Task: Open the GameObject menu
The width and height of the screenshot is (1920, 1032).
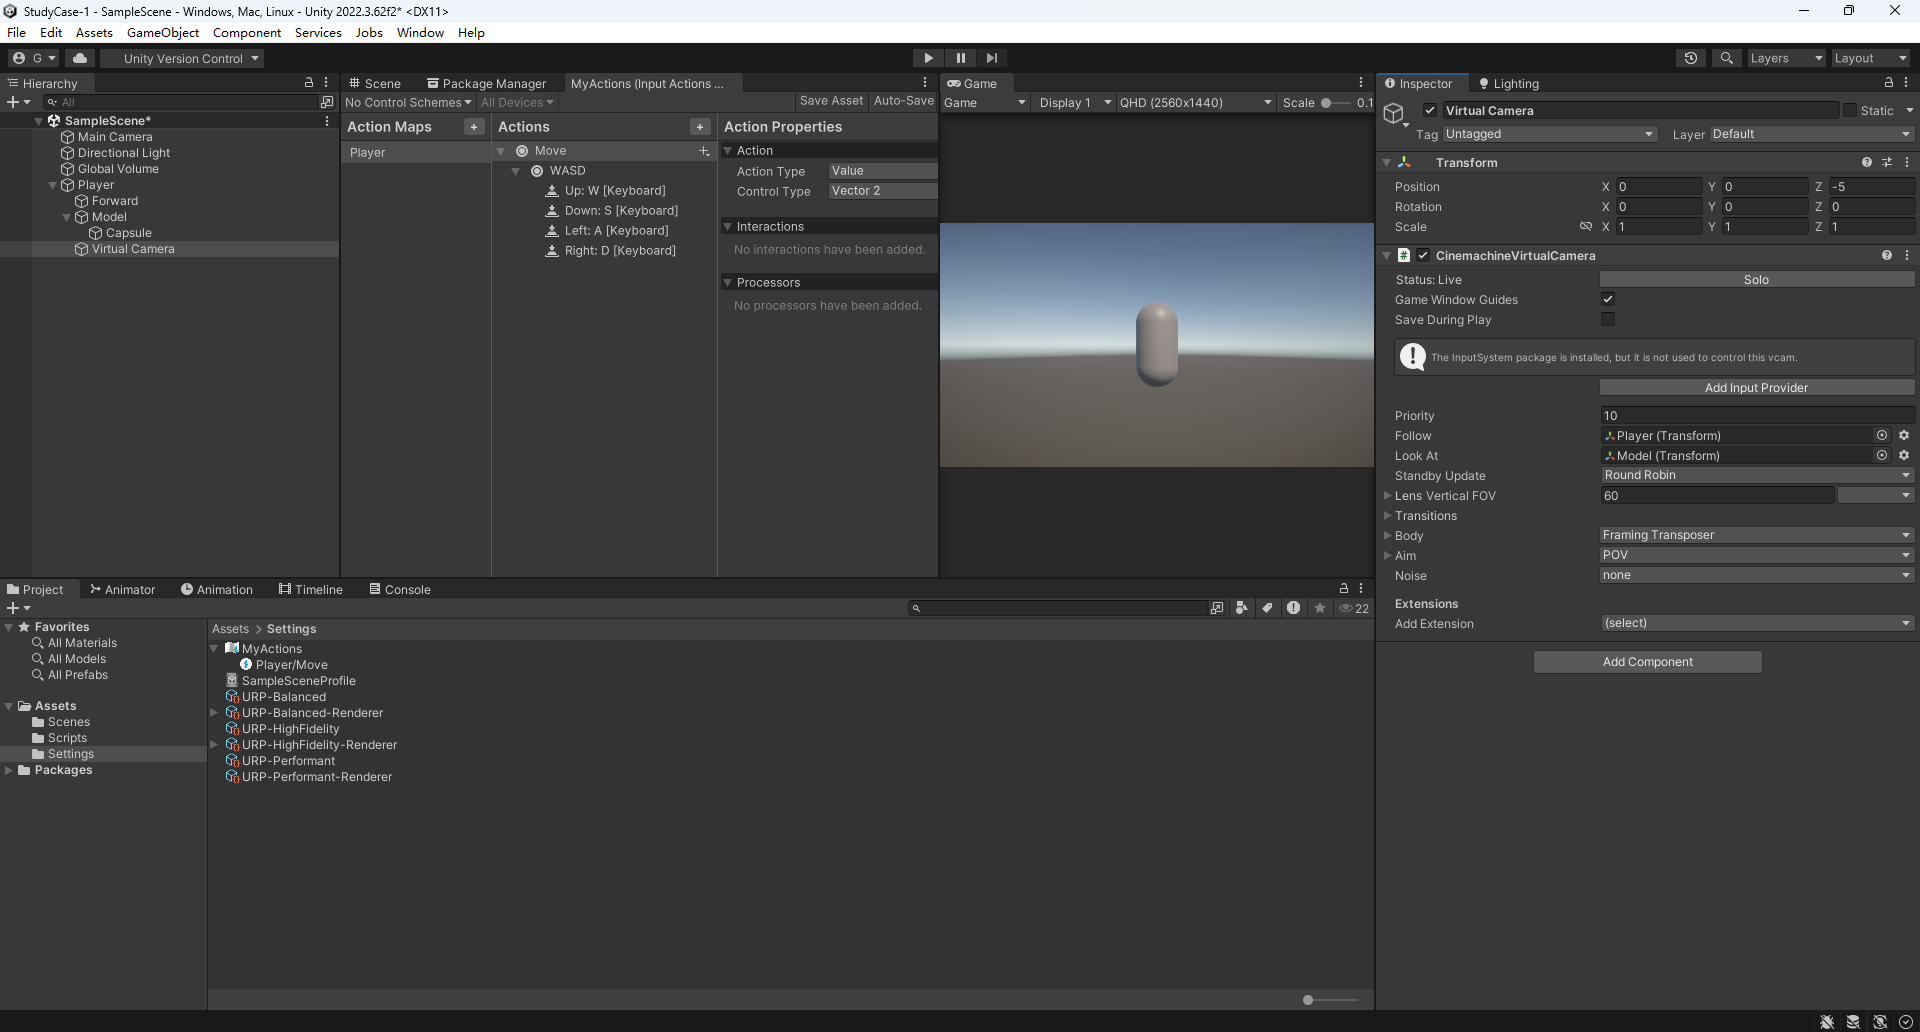Action: click(x=162, y=33)
